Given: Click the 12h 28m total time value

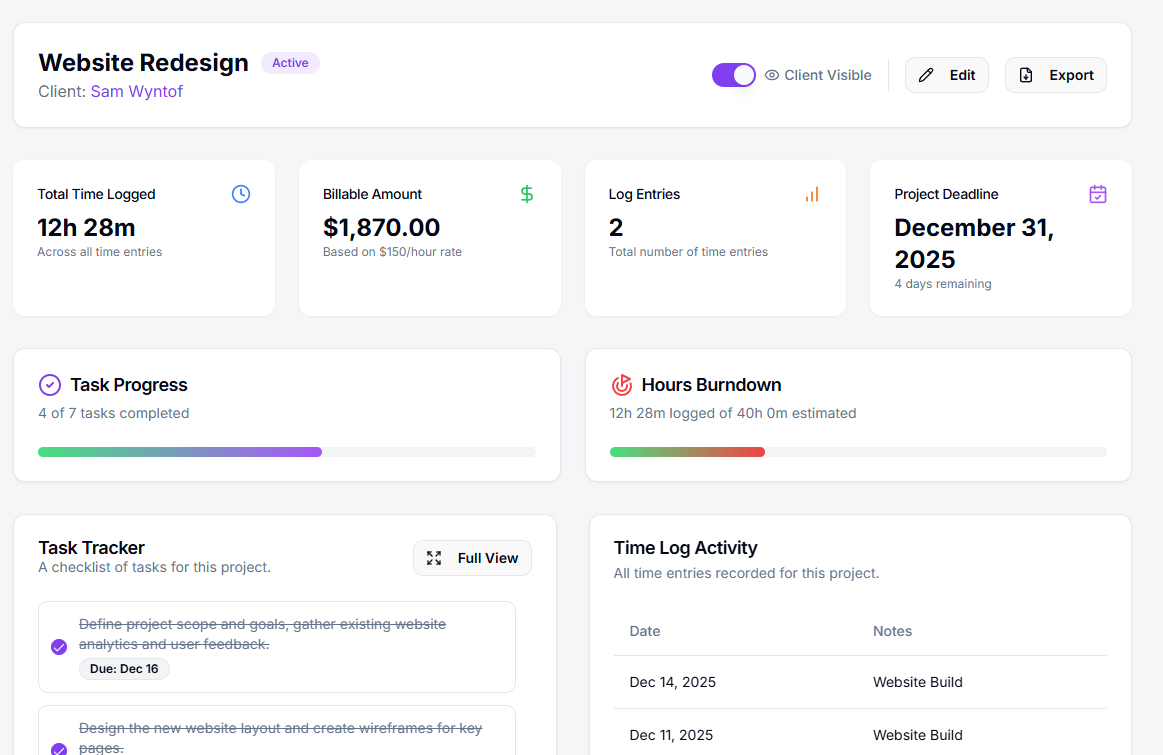Looking at the screenshot, I should [x=86, y=227].
